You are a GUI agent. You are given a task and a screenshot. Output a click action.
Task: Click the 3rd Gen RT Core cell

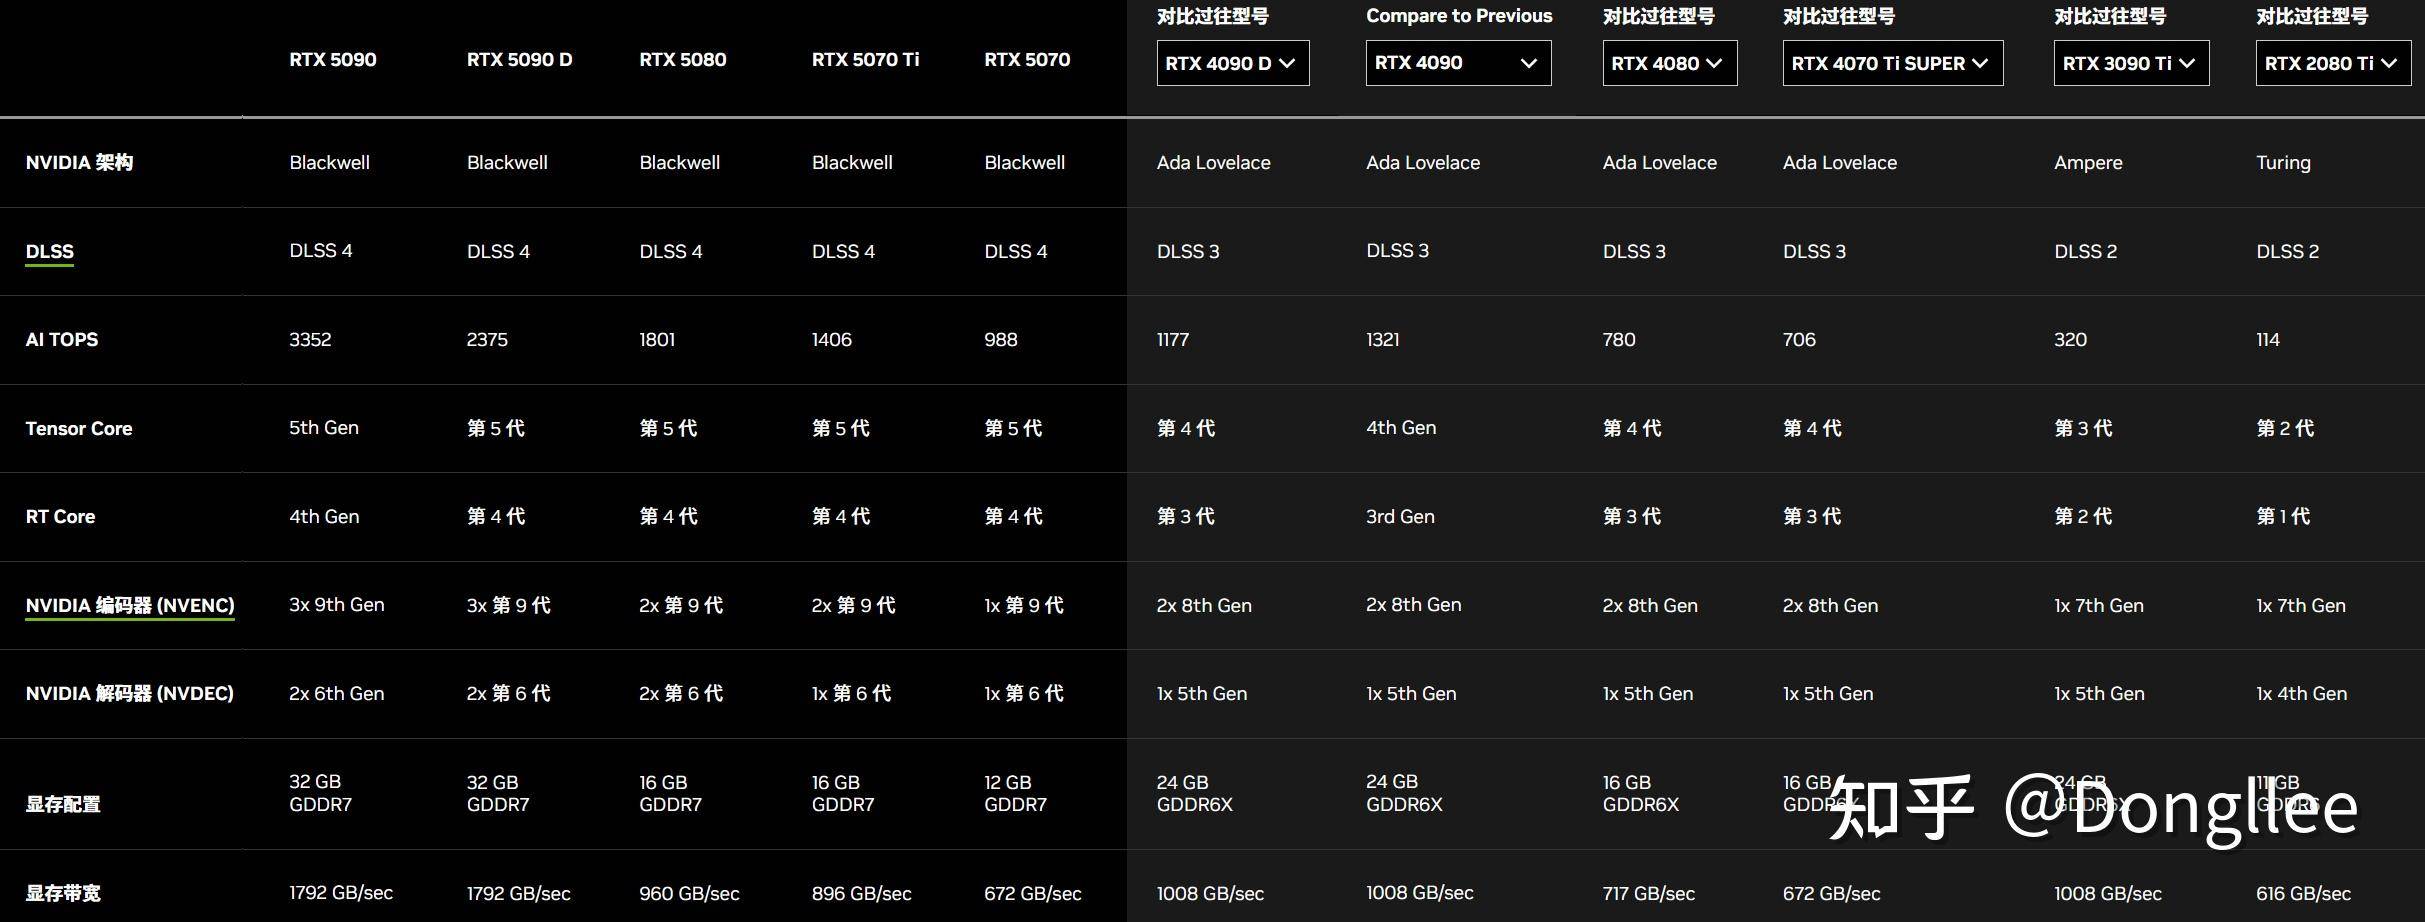(1400, 517)
